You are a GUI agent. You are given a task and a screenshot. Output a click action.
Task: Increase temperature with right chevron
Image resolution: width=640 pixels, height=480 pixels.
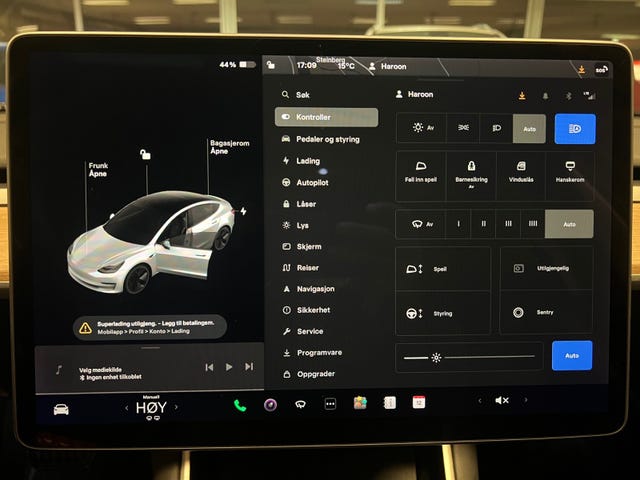tap(176, 407)
